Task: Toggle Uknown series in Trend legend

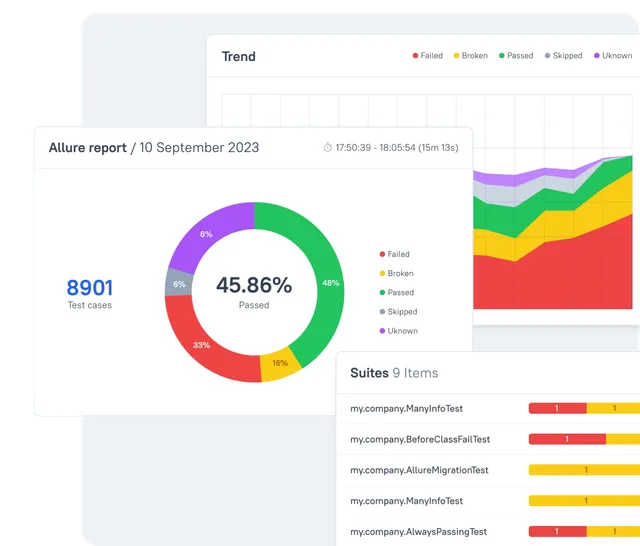Action: click(x=613, y=55)
